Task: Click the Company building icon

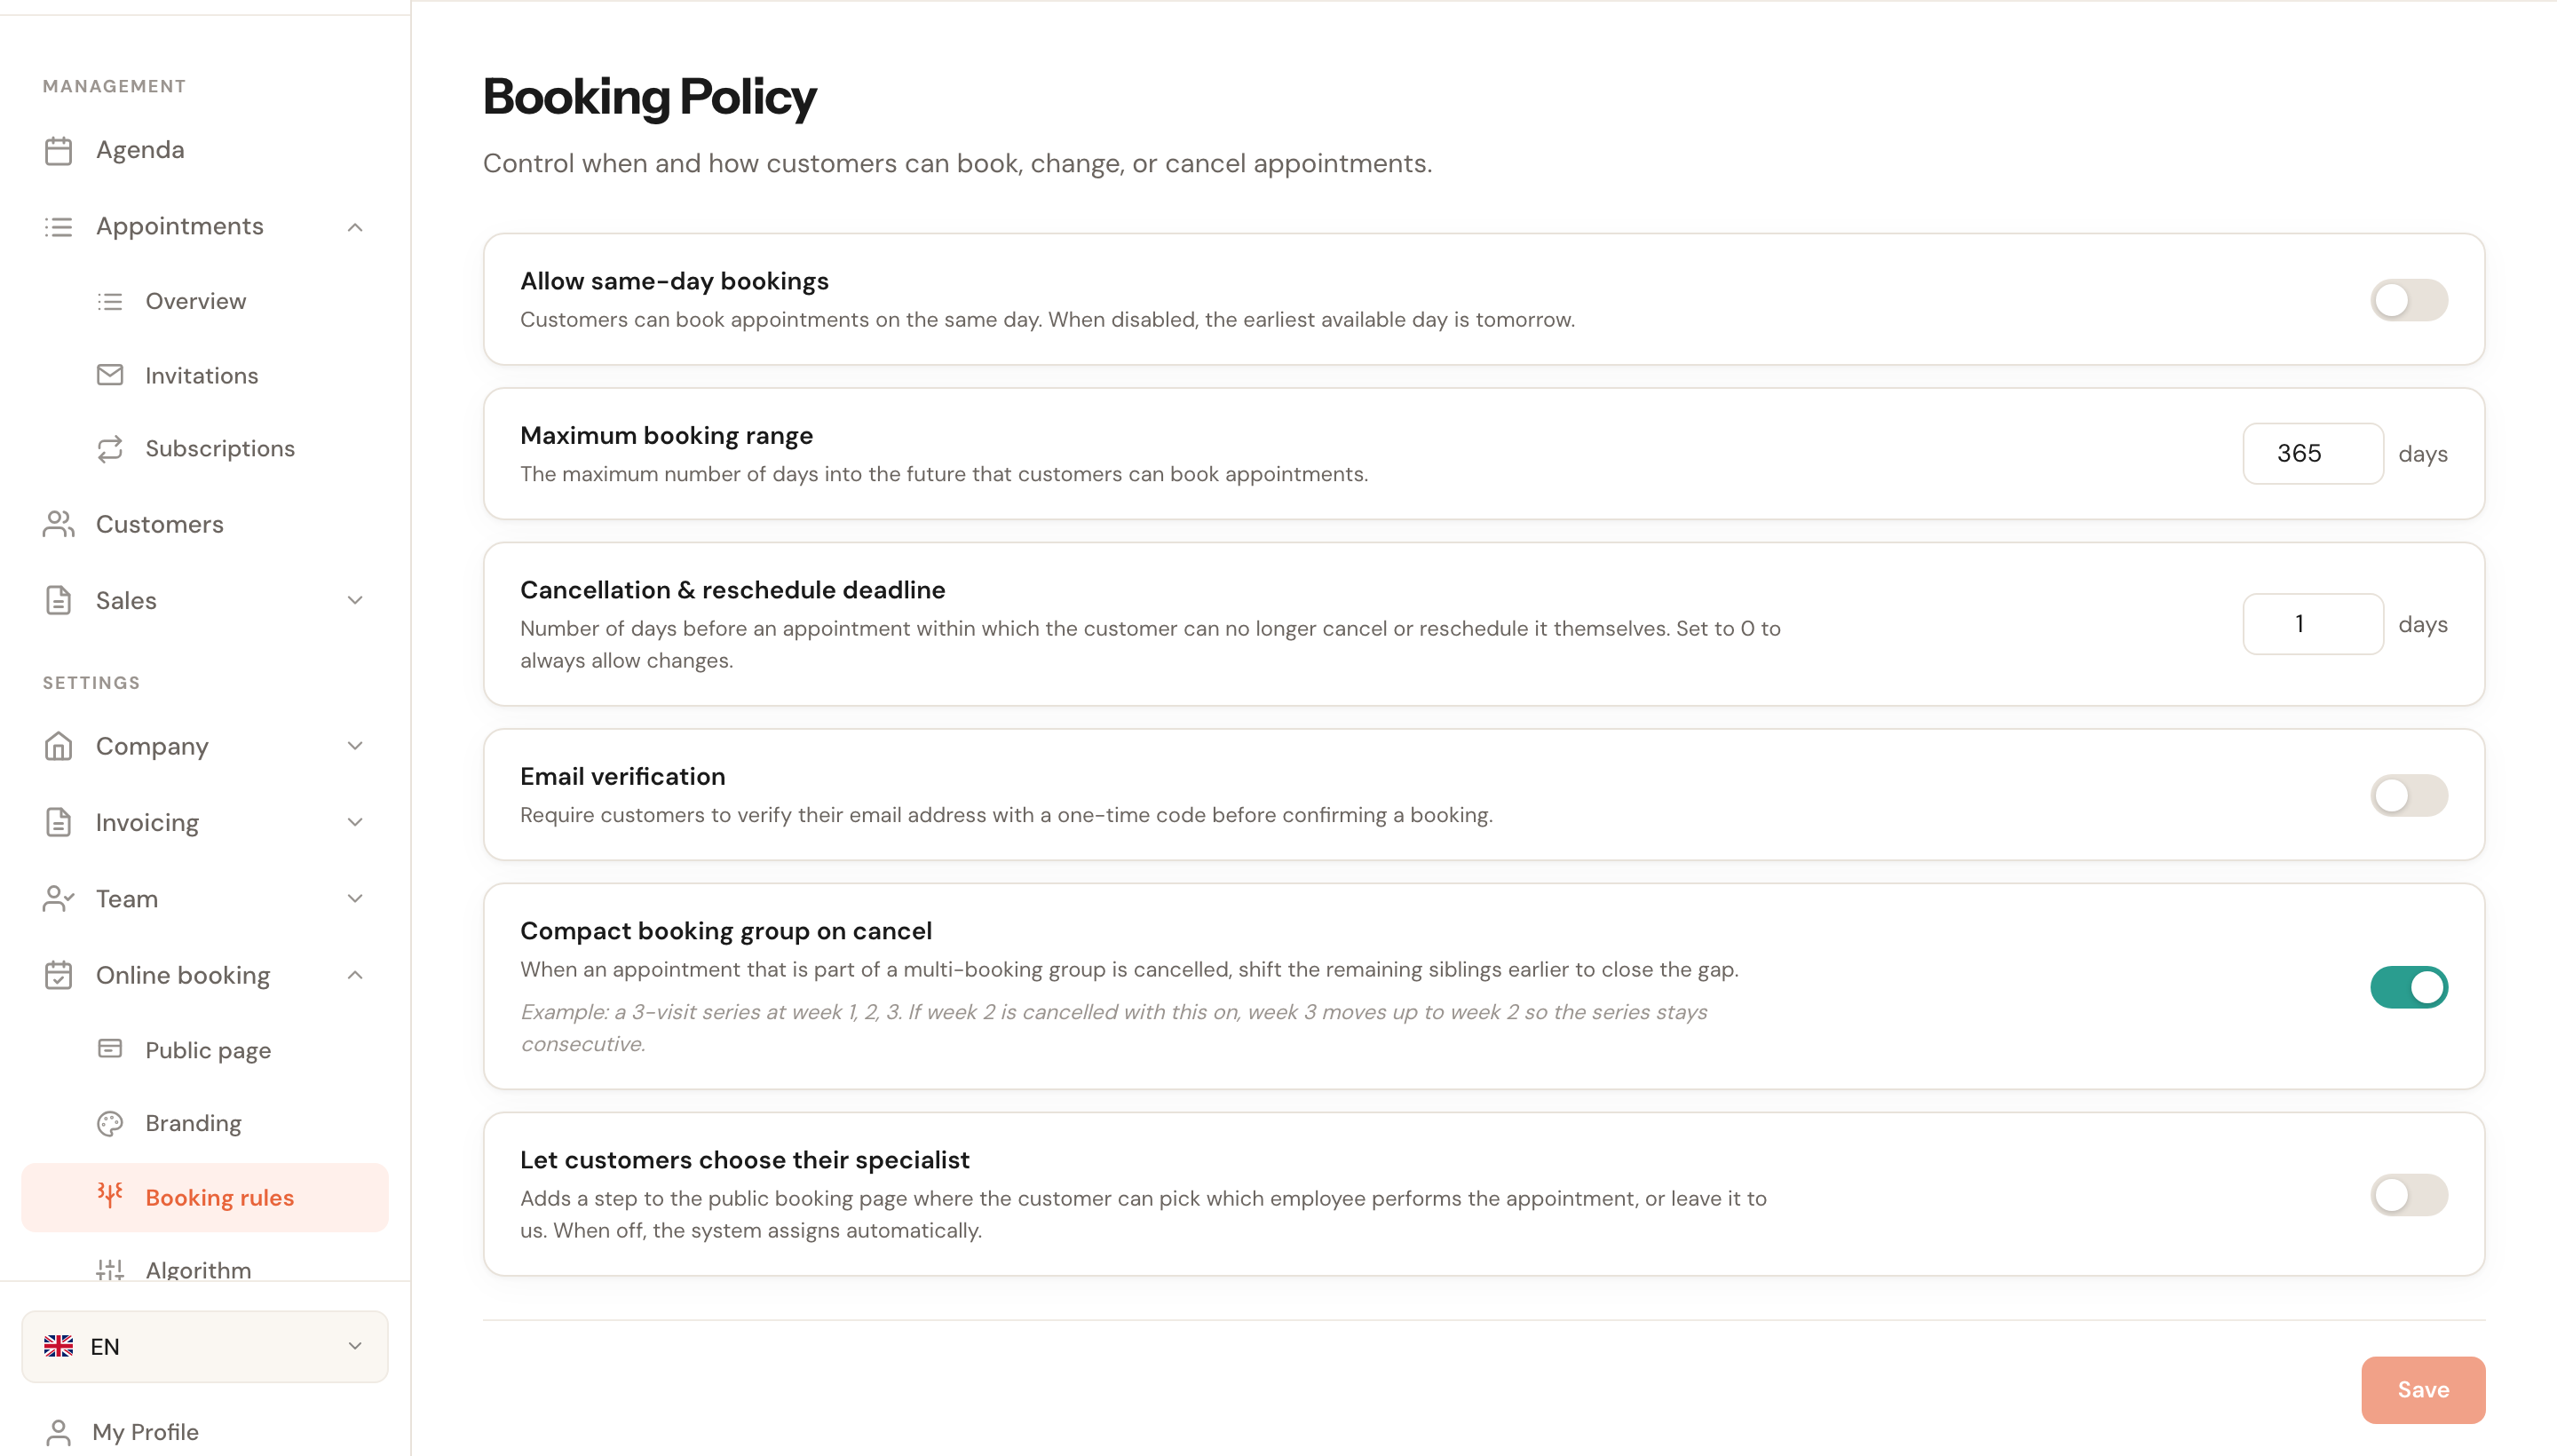Action: (58, 746)
